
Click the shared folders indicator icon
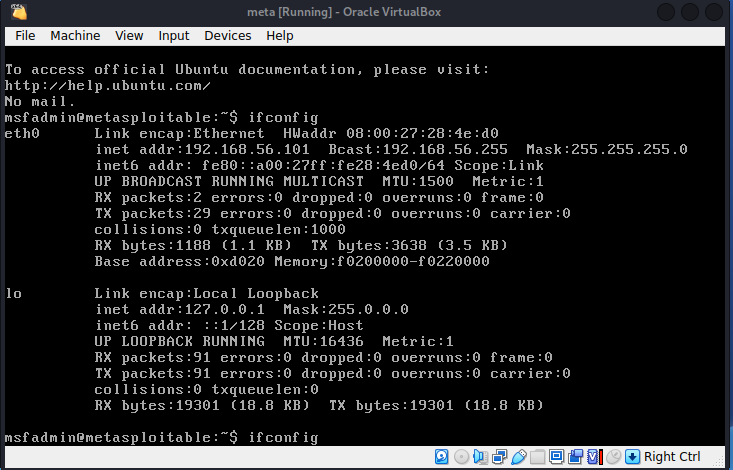538,456
